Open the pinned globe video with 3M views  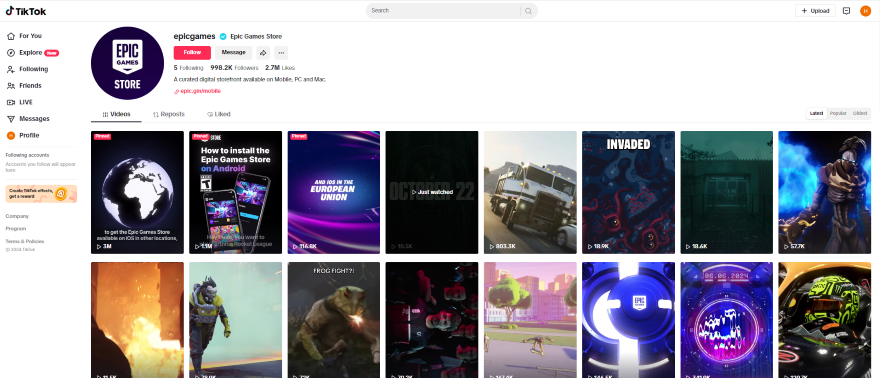(138, 192)
